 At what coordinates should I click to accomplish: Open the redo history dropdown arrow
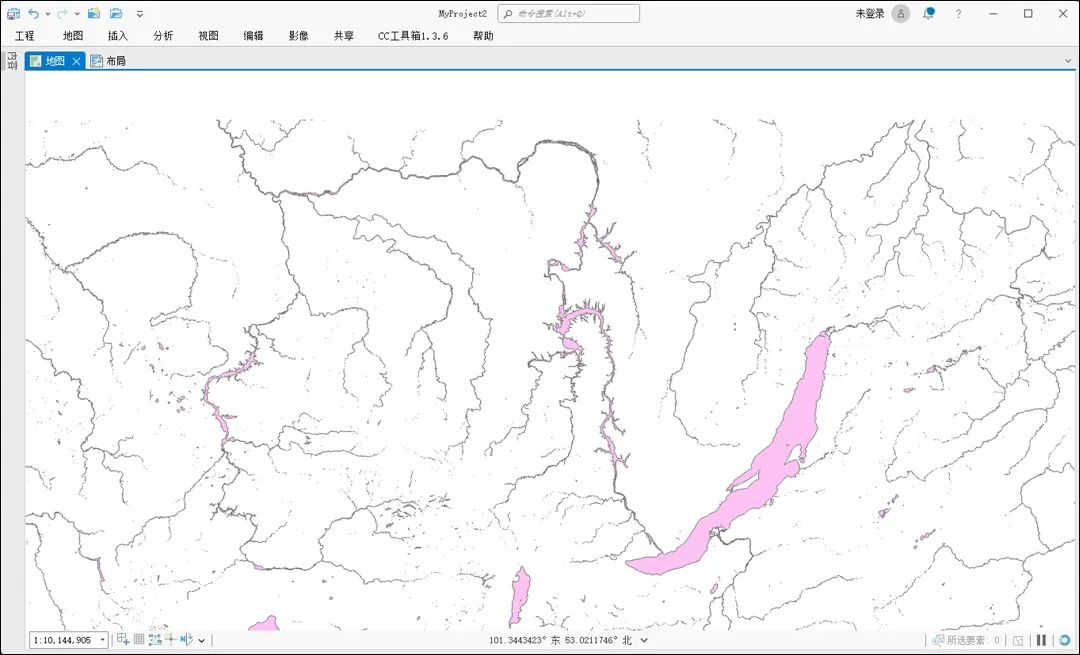(76, 13)
